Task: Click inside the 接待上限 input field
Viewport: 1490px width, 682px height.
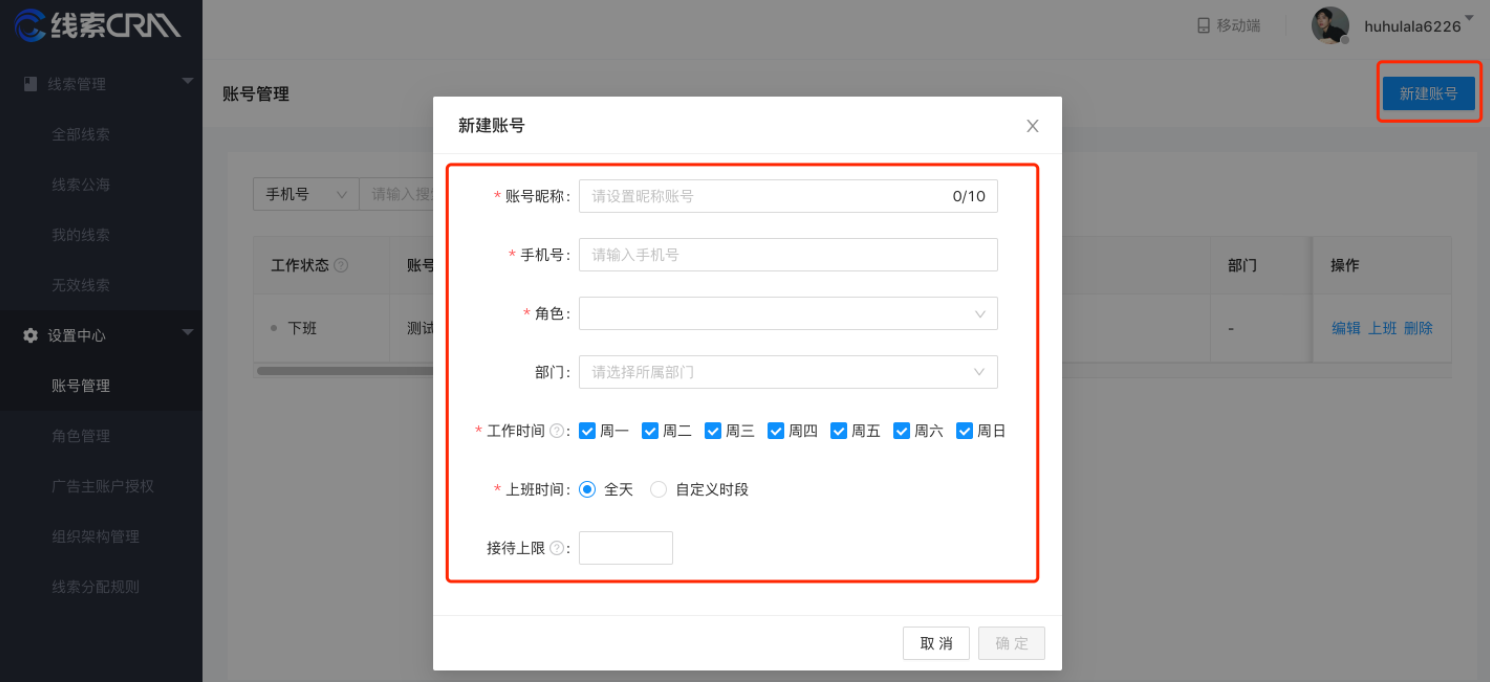Action: (x=625, y=547)
